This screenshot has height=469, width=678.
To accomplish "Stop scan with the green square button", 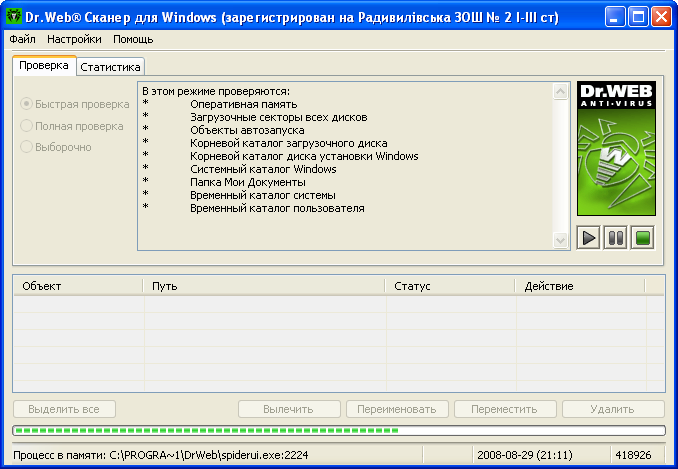I will pyautogui.click(x=643, y=238).
